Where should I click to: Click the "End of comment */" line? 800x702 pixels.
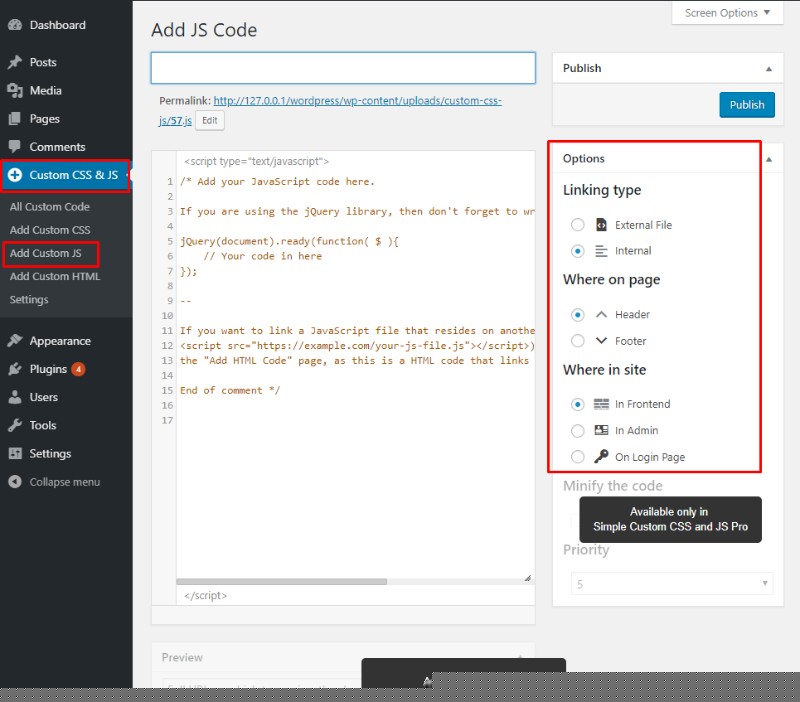tap(230, 391)
